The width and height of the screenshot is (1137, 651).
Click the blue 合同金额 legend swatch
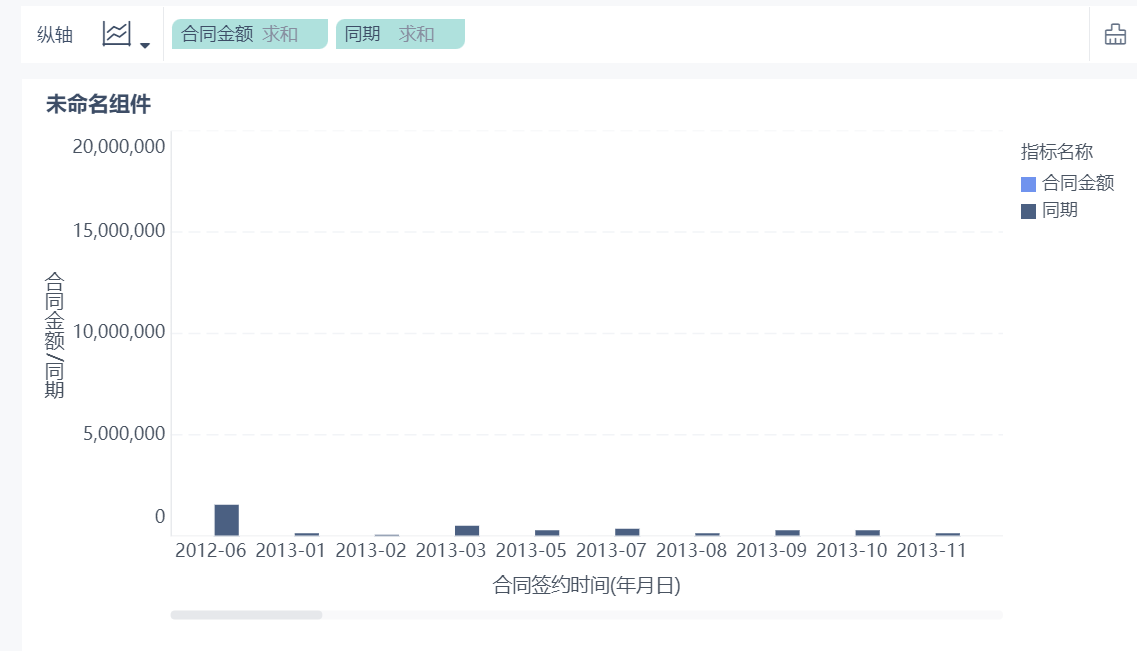pyautogui.click(x=1028, y=184)
